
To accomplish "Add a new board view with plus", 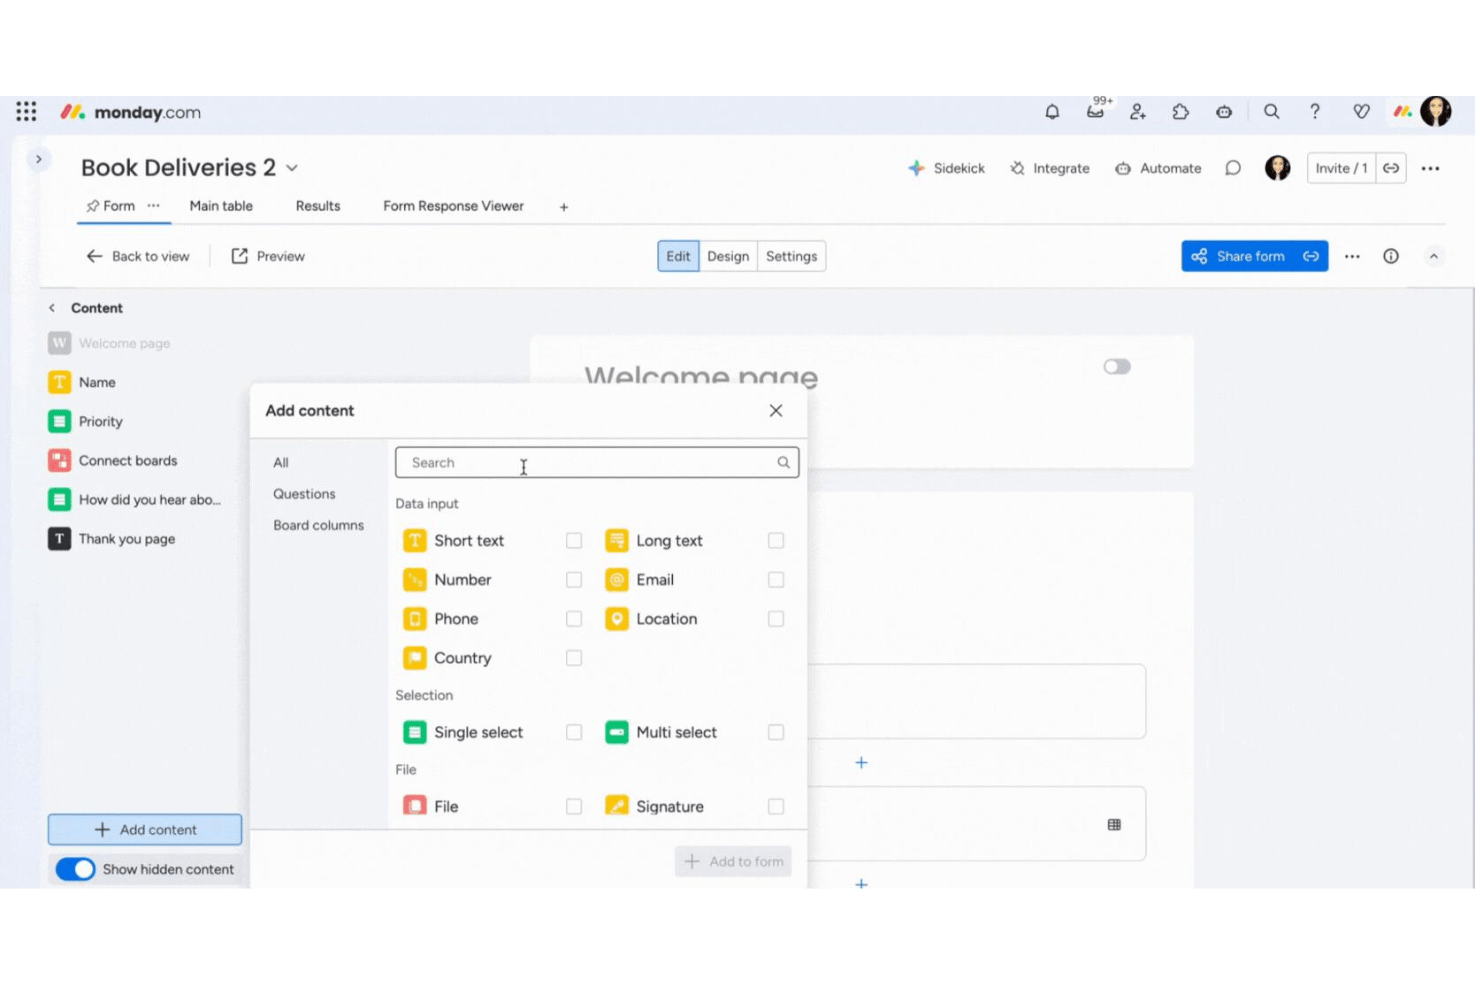I will tap(564, 207).
